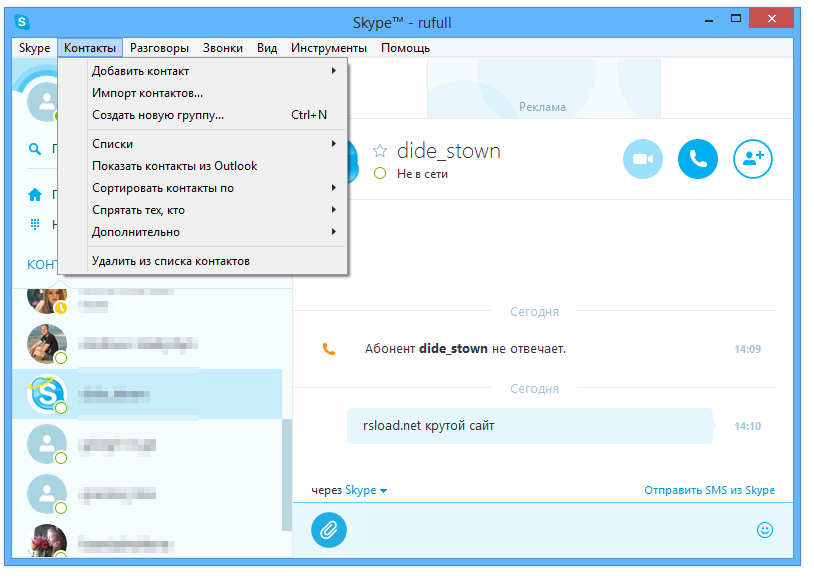Choose Импорт контактов... menu entry

coord(202,93)
